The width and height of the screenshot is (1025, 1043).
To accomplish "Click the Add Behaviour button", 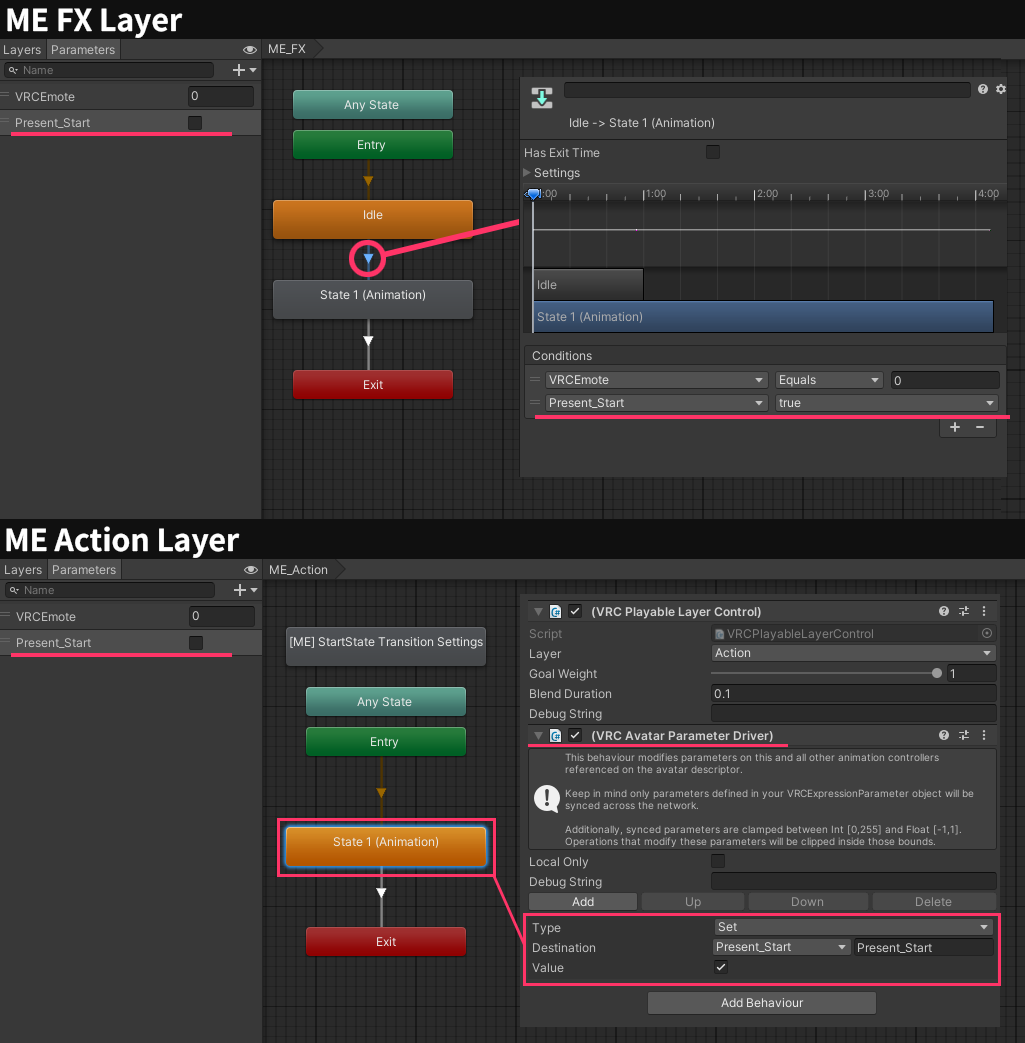I will (761, 1002).
